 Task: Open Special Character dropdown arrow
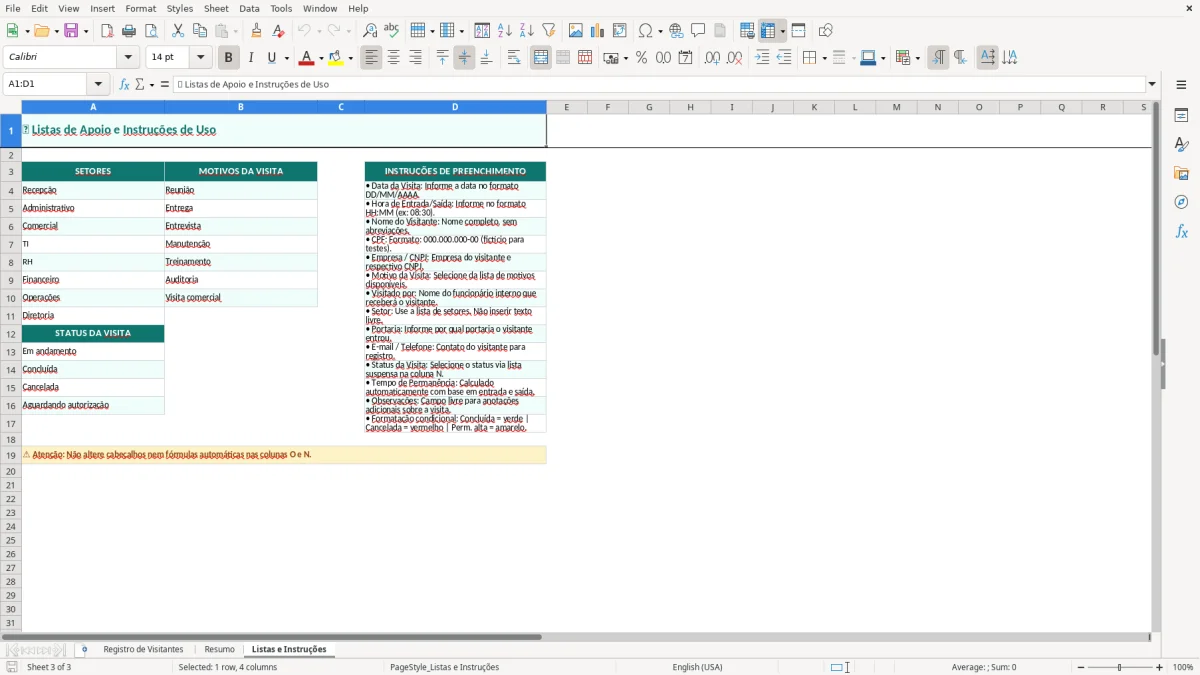pos(660,31)
